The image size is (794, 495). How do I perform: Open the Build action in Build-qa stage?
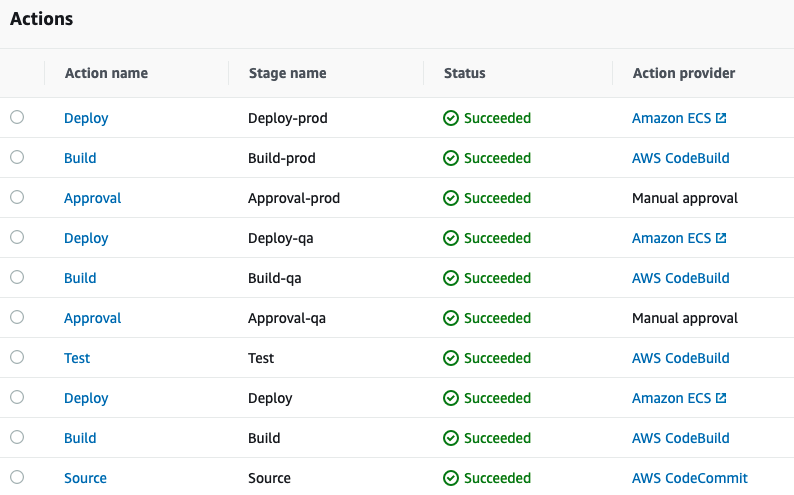coord(80,278)
